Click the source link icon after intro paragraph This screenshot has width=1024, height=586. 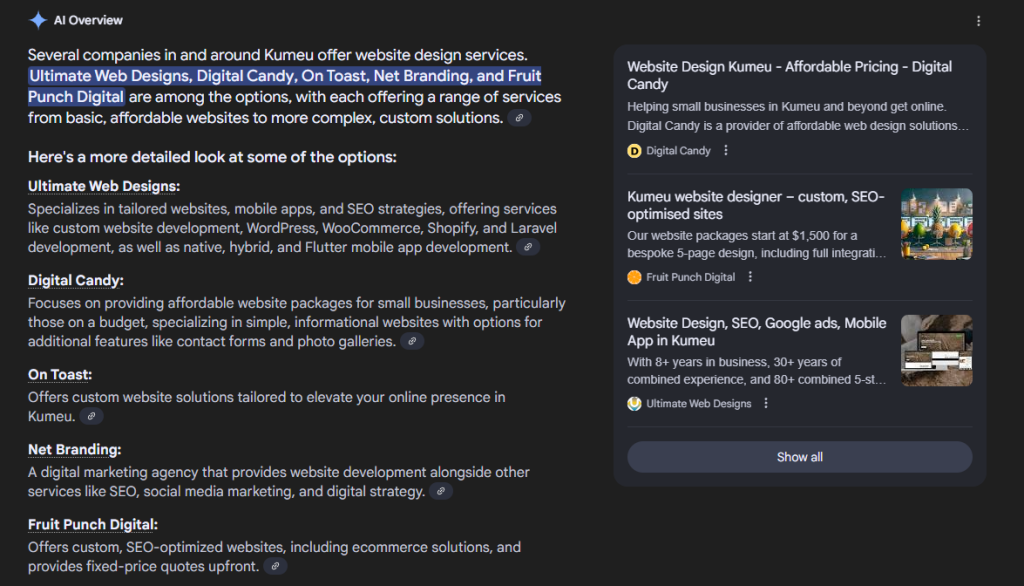(x=519, y=118)
